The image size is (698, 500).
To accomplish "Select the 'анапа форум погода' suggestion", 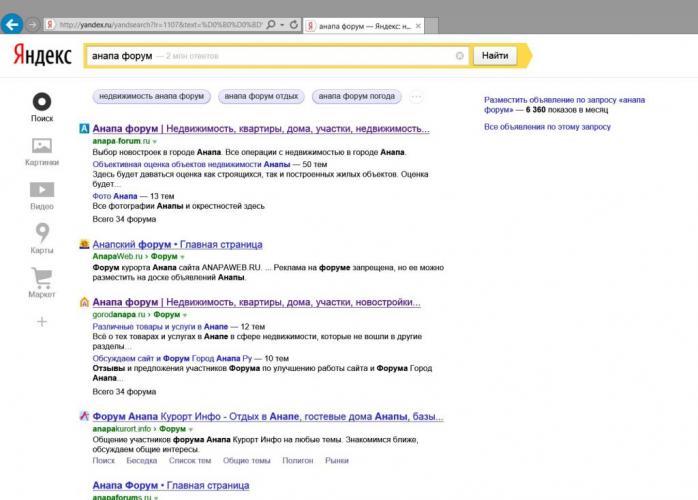I will [x=357, y=96].
